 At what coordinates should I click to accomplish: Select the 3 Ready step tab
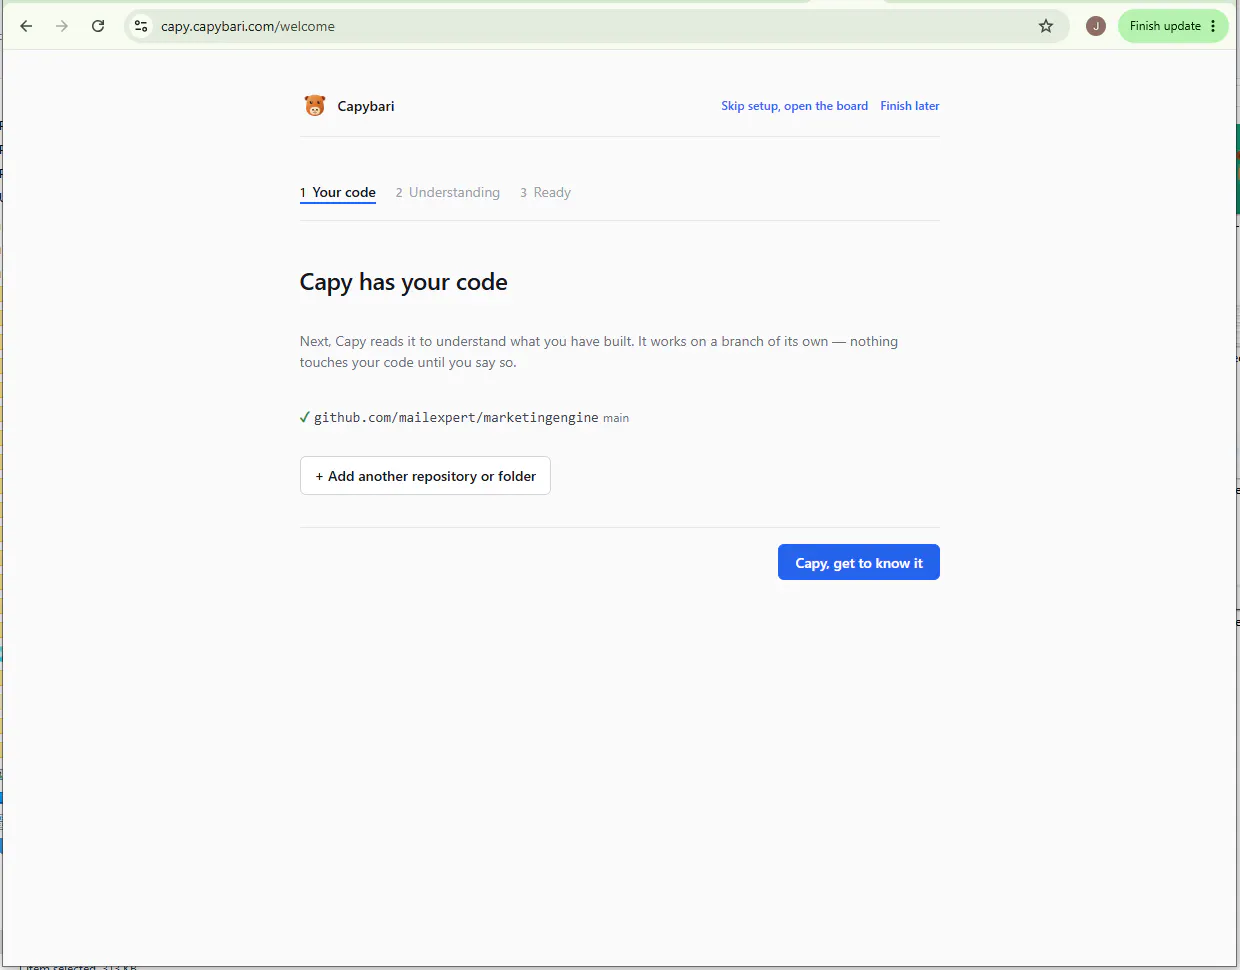545,192
